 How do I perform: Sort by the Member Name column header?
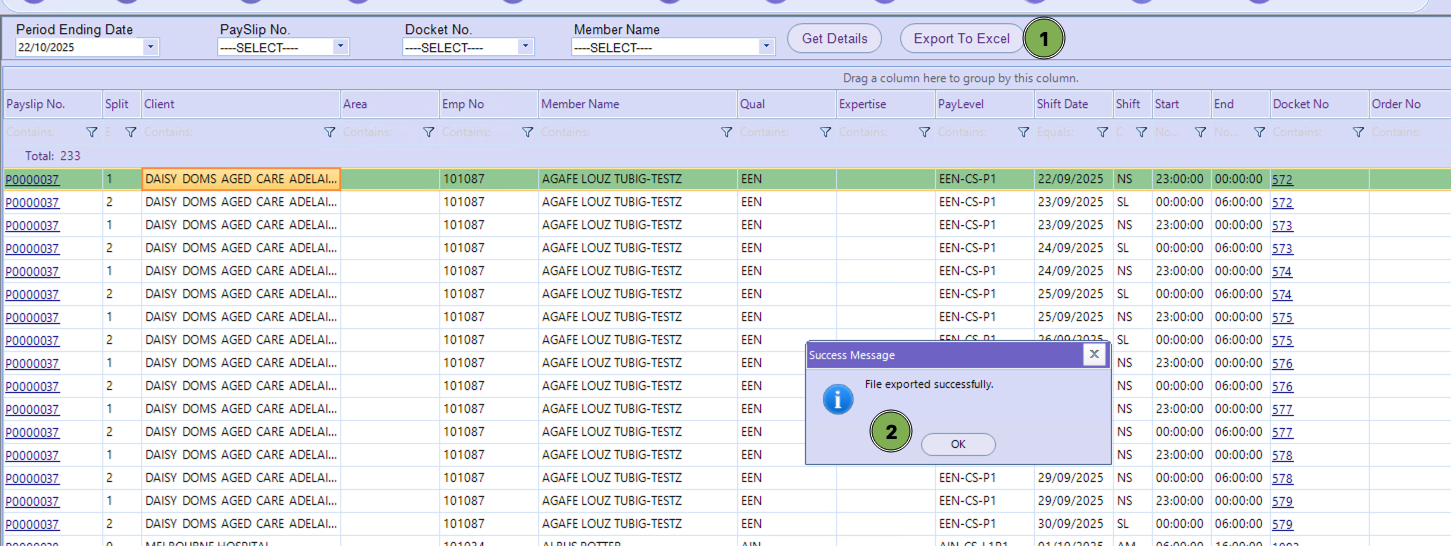(x=580, y=104)
